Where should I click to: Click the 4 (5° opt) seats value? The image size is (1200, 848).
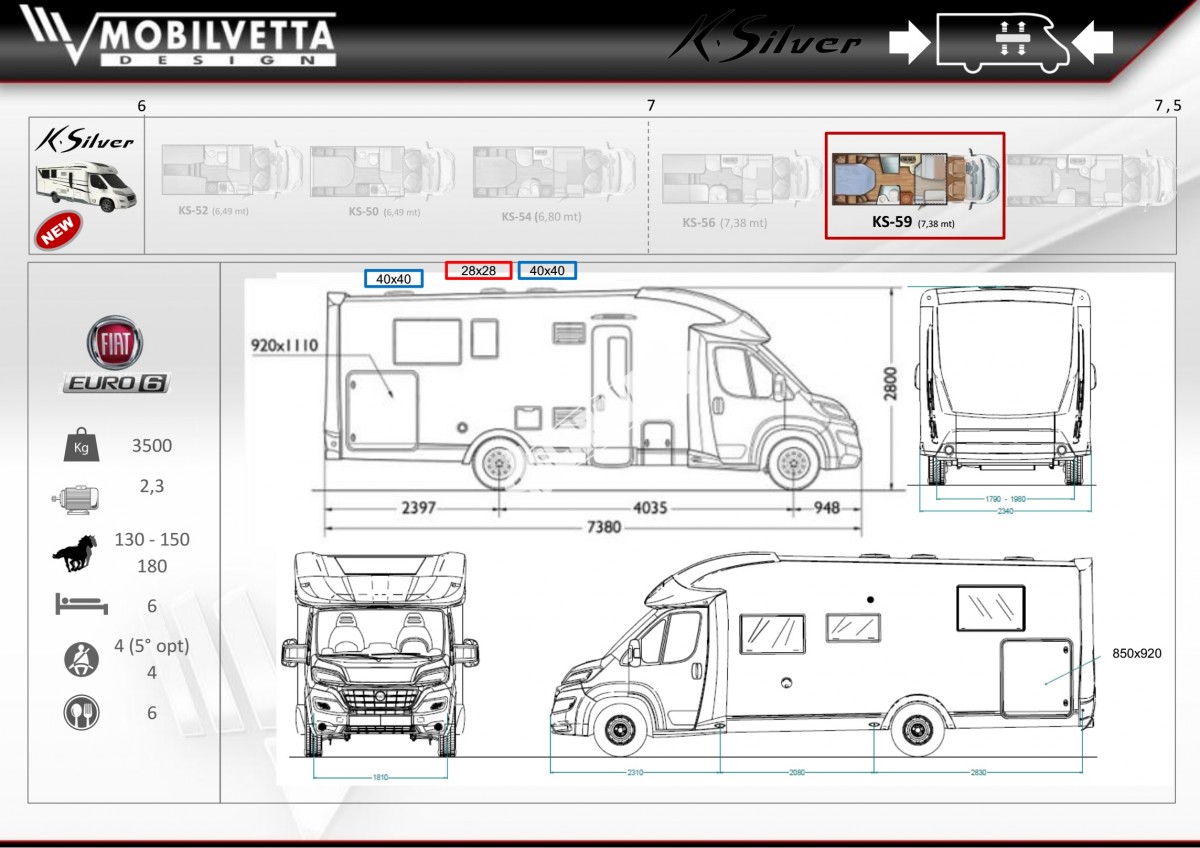[152, 646]
